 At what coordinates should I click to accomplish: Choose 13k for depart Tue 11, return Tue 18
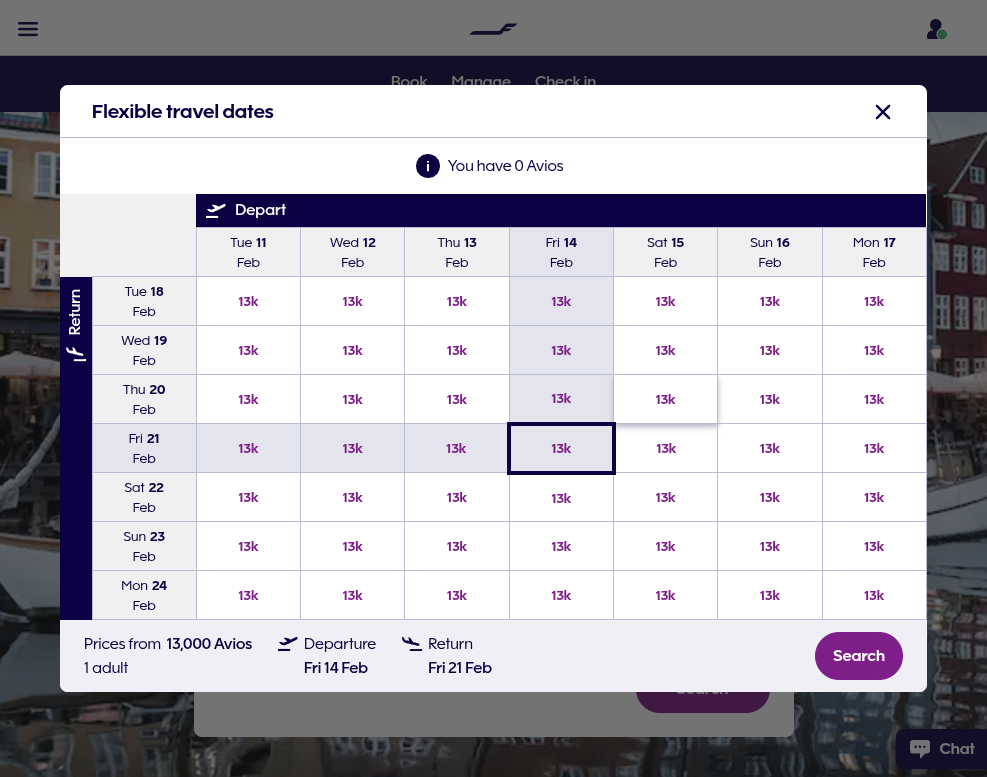(x=248, y=301)
